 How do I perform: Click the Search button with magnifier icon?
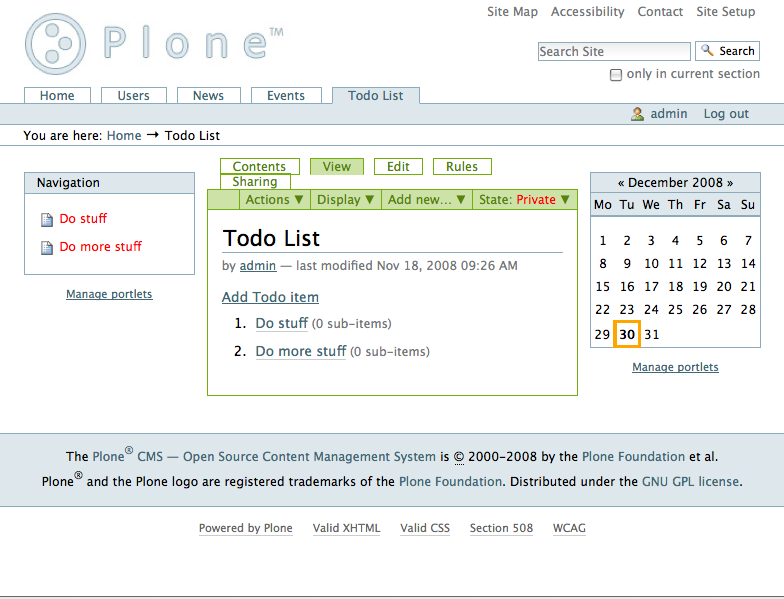point(727,51)
